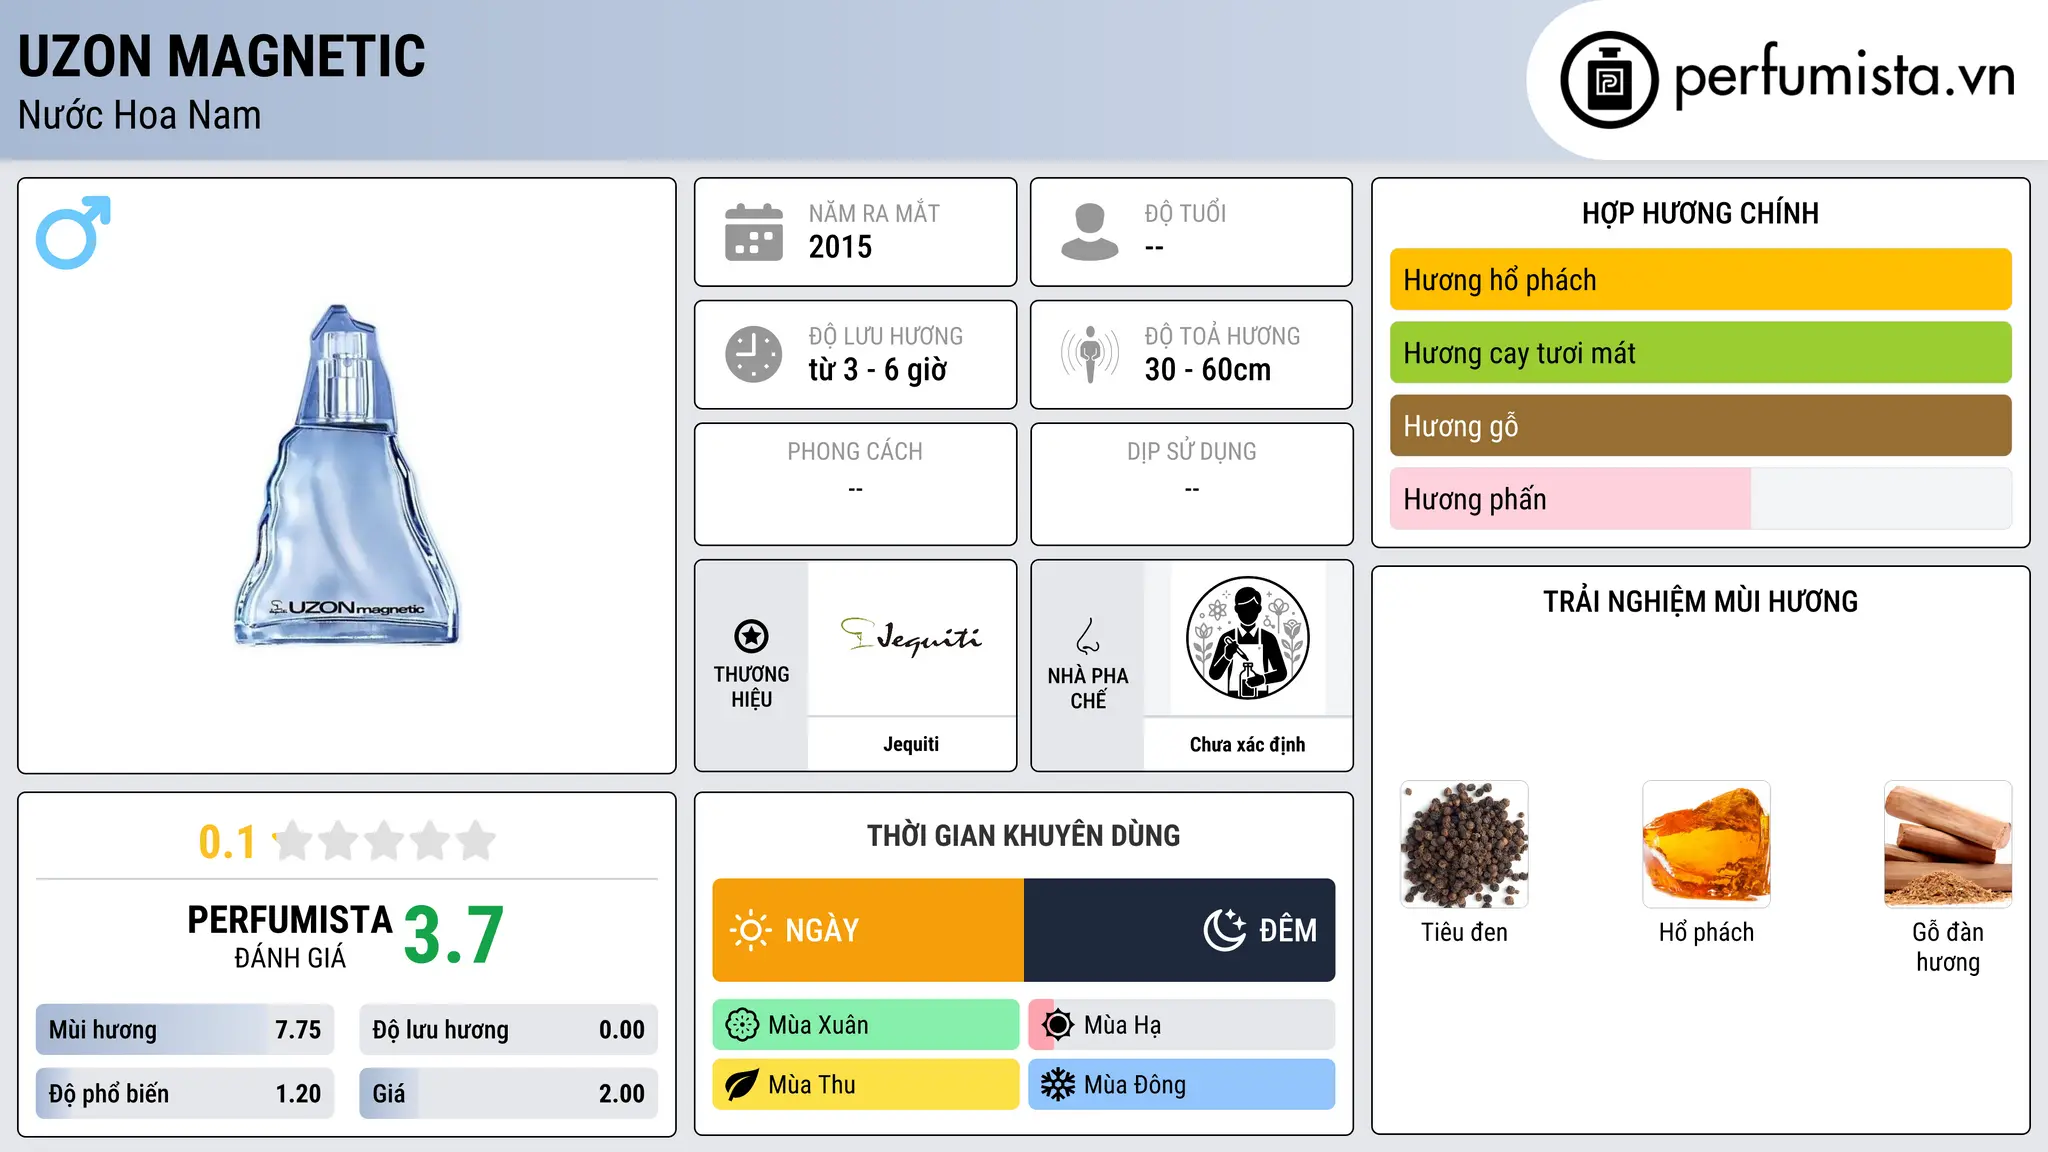Click the Chưa xác định perfumer label
2048x1152 pixels.
tap(1247, 744)
